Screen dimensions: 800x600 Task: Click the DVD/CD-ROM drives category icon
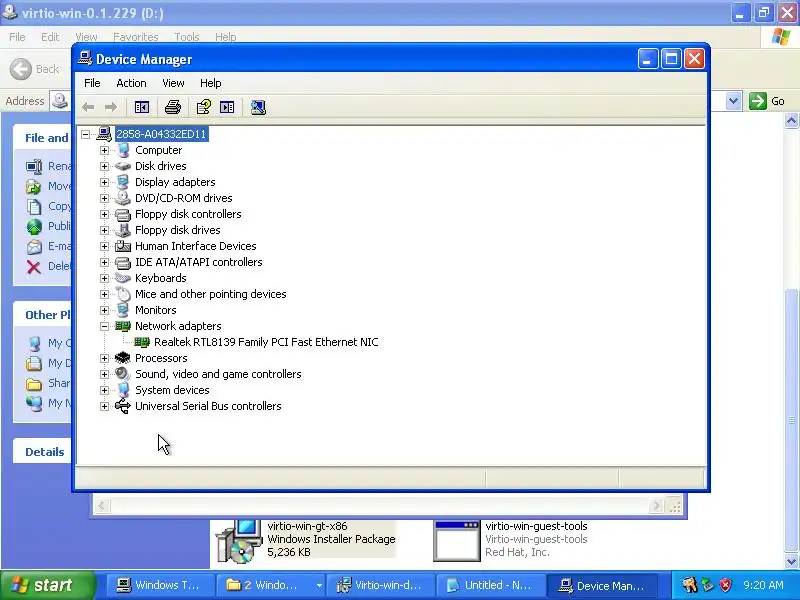point(123,198)
